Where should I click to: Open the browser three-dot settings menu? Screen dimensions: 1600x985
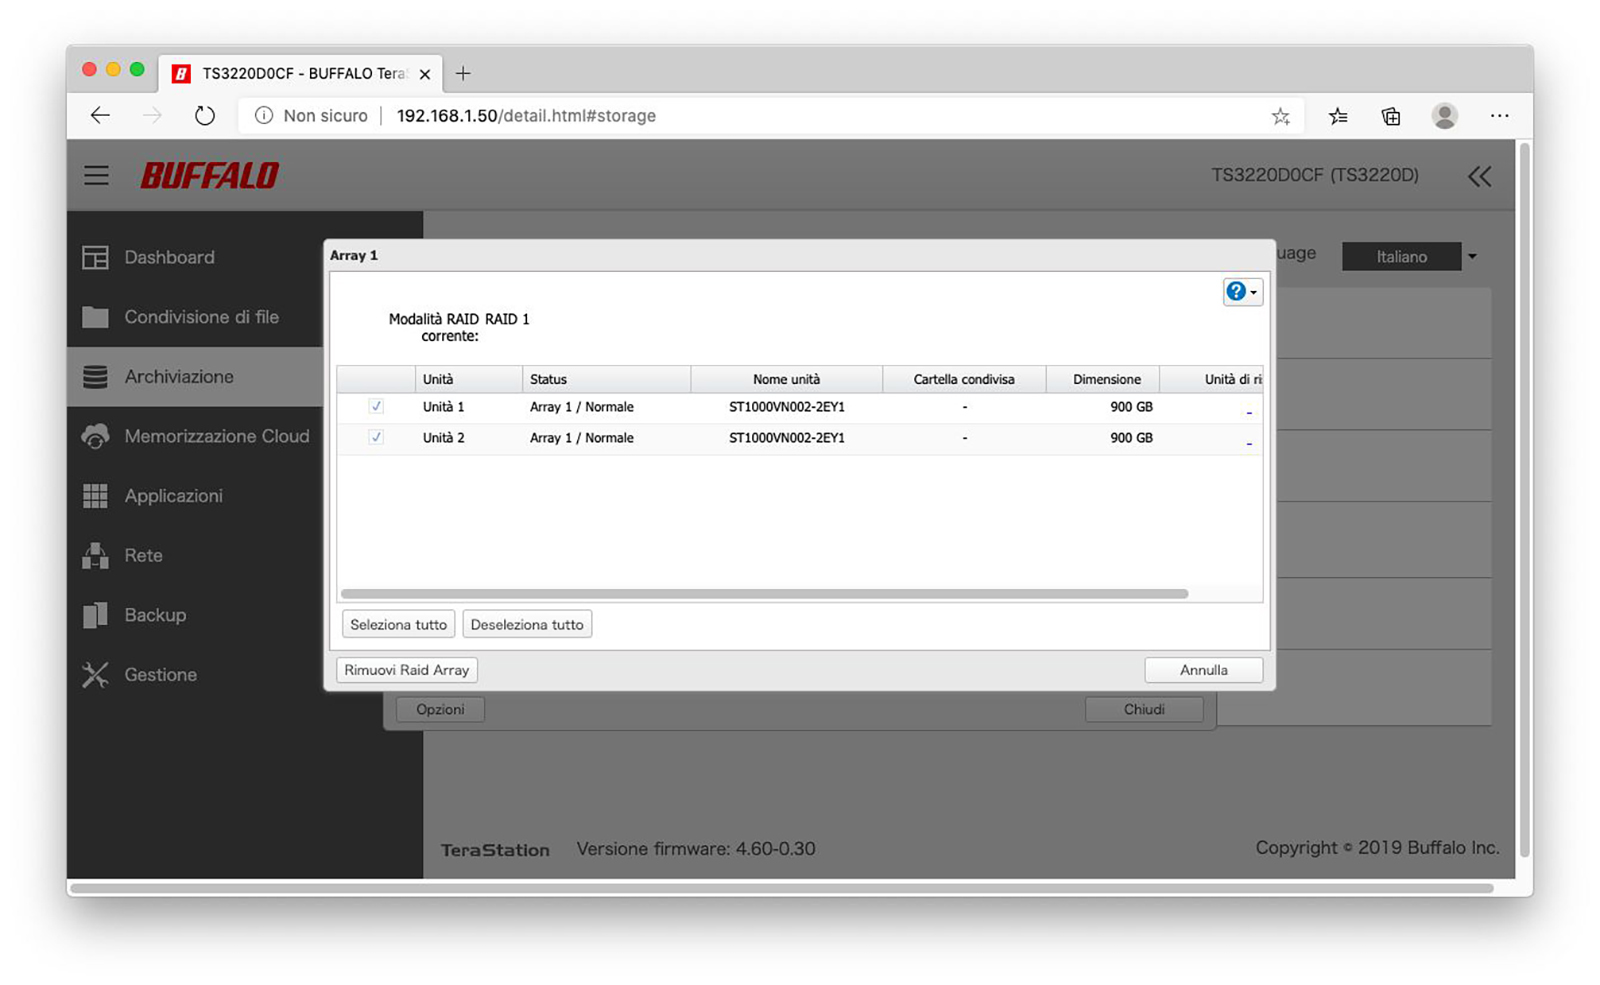(x=1499, y=116)
